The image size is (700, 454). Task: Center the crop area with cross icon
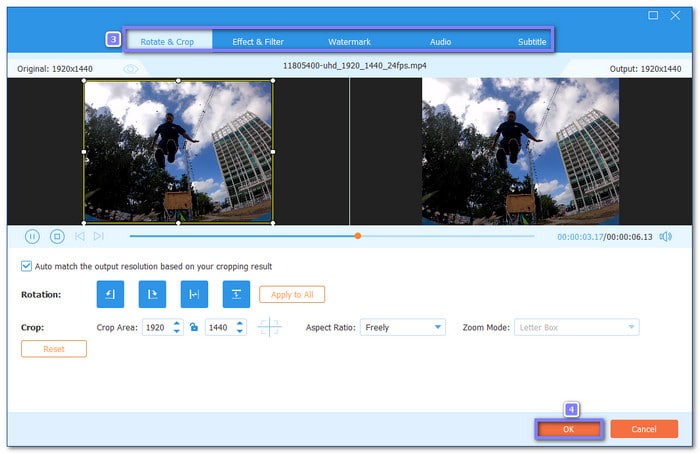pos(270,327)
